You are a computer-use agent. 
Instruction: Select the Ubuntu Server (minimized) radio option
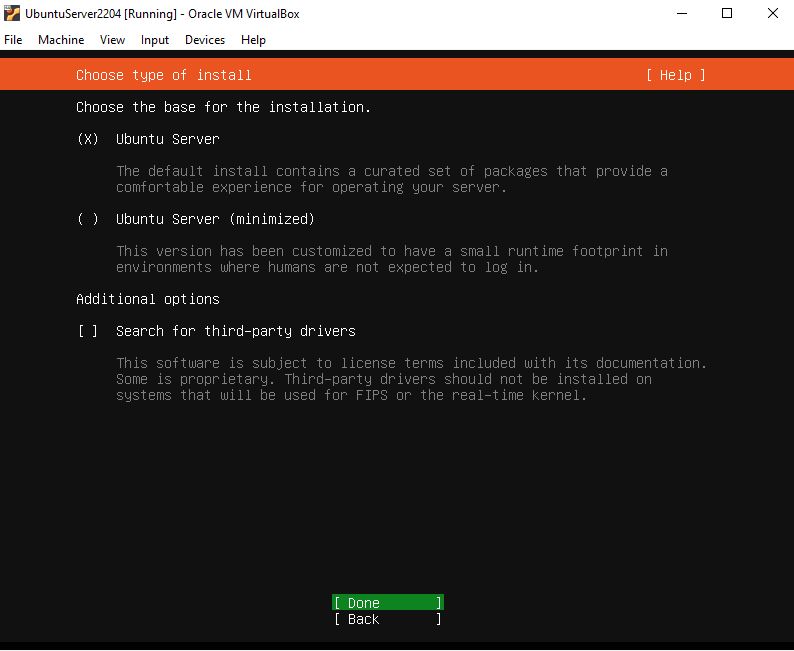click(x=88, y=219)
